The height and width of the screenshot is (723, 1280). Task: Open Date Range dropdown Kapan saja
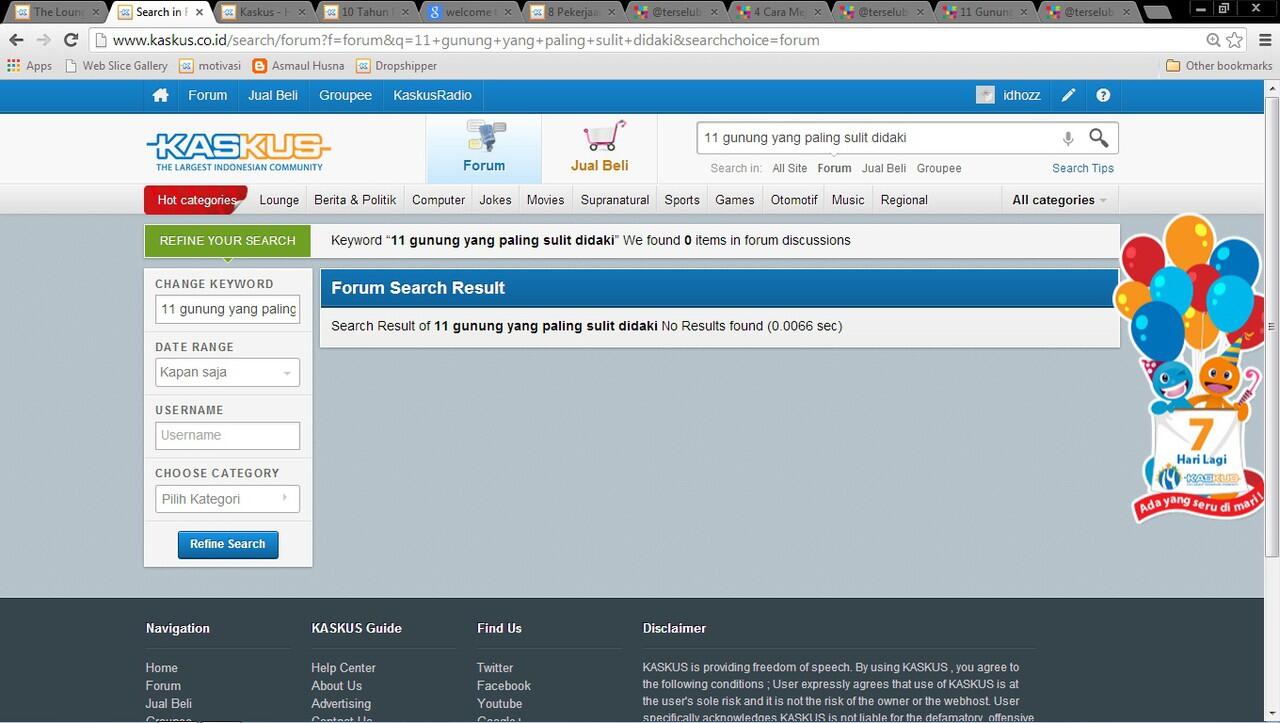(227, 372)
